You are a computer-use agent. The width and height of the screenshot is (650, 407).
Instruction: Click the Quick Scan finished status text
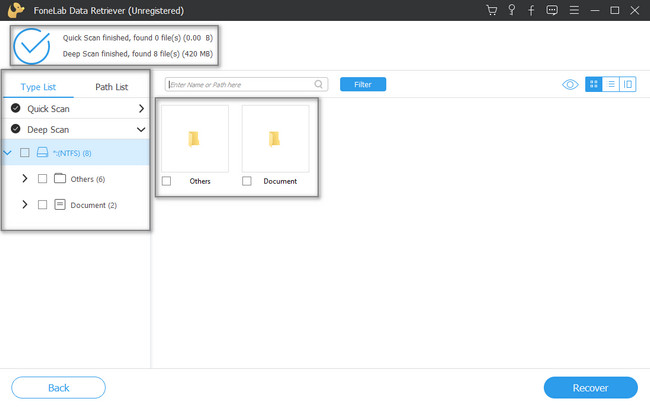click(x=138, y=38)
